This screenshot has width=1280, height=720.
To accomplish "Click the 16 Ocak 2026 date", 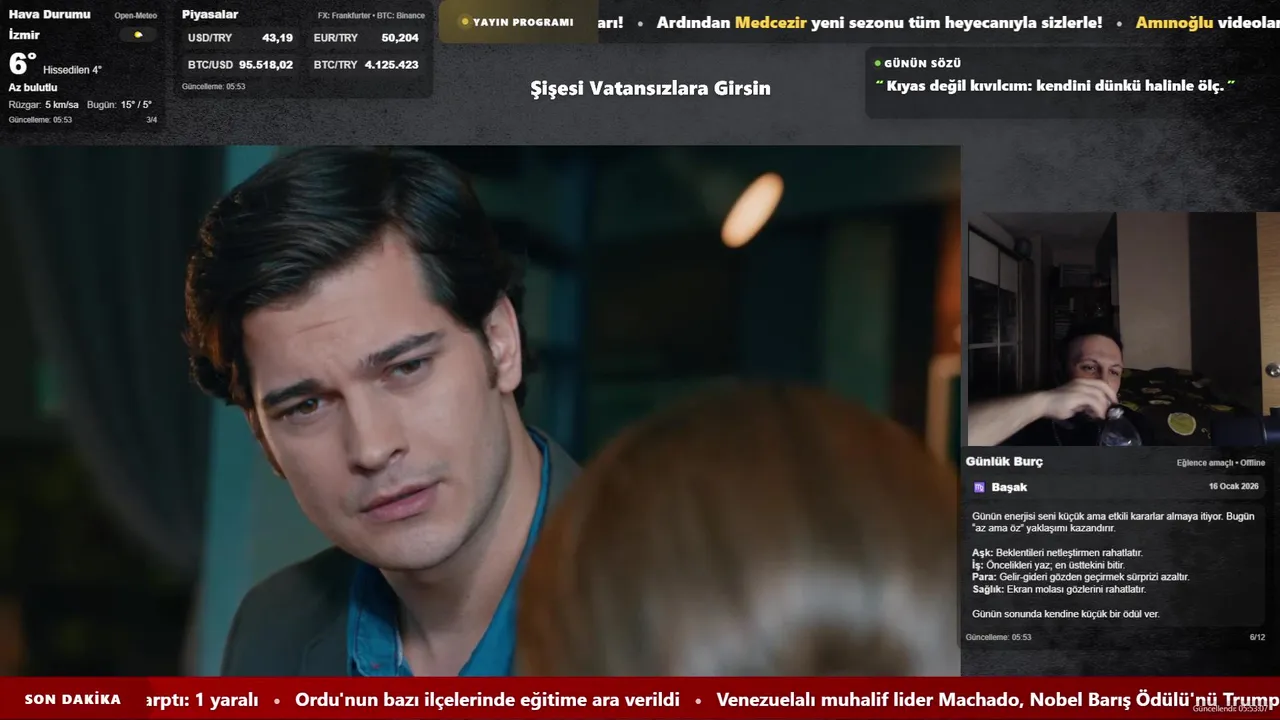I will coord(1234,486).
